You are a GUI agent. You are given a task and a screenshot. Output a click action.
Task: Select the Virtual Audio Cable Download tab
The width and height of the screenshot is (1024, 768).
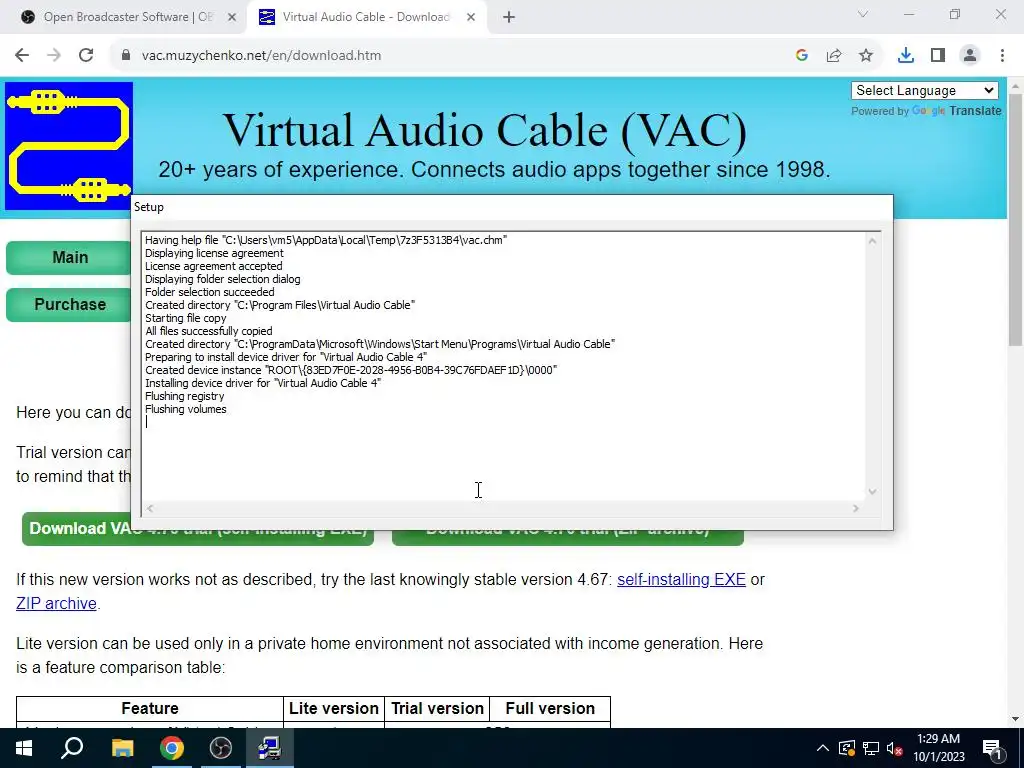[366, 18]
